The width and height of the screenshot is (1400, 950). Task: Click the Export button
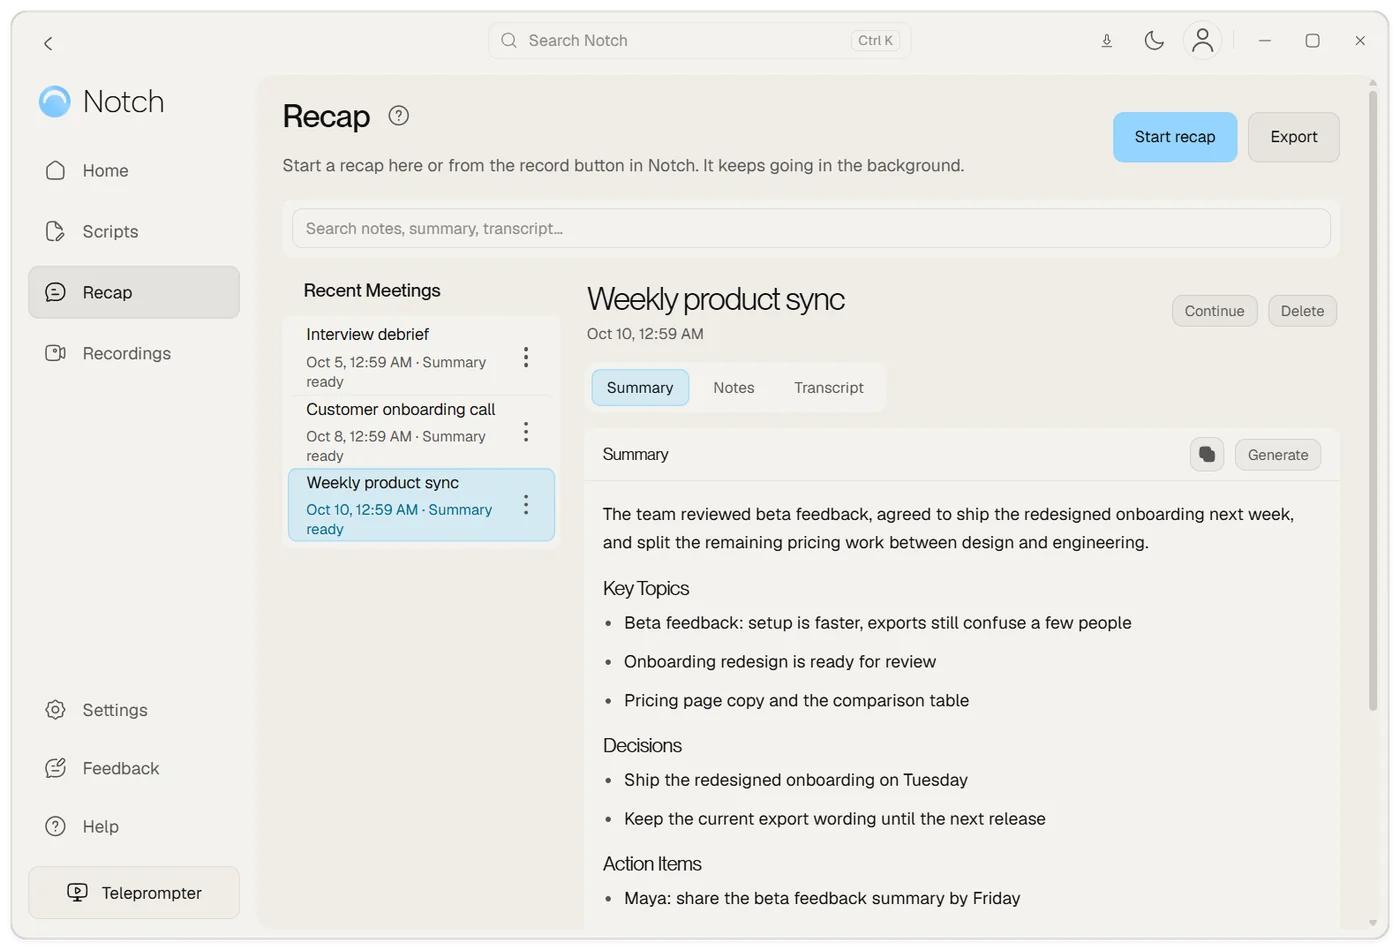click(1294, 137)
